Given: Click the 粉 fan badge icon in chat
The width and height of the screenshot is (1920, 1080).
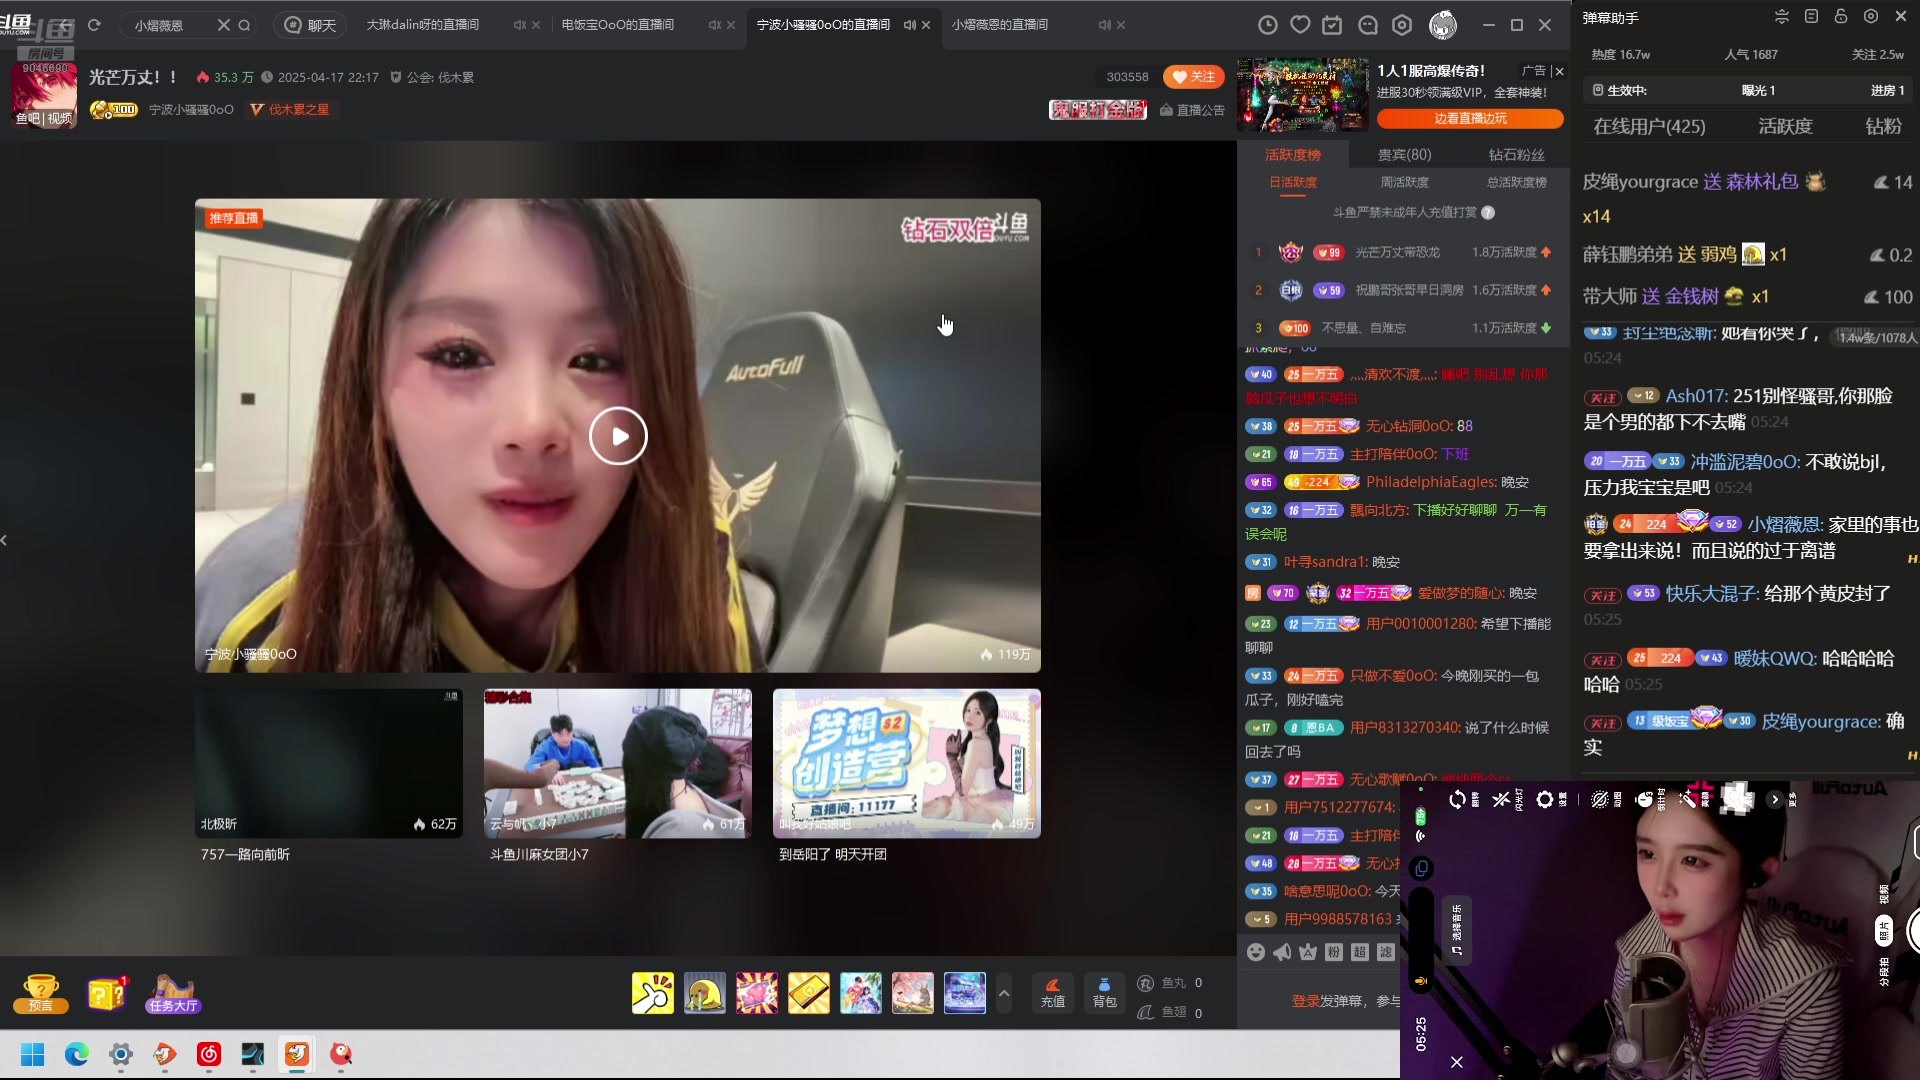Looking at the screenshot, I should [1334, 952].
